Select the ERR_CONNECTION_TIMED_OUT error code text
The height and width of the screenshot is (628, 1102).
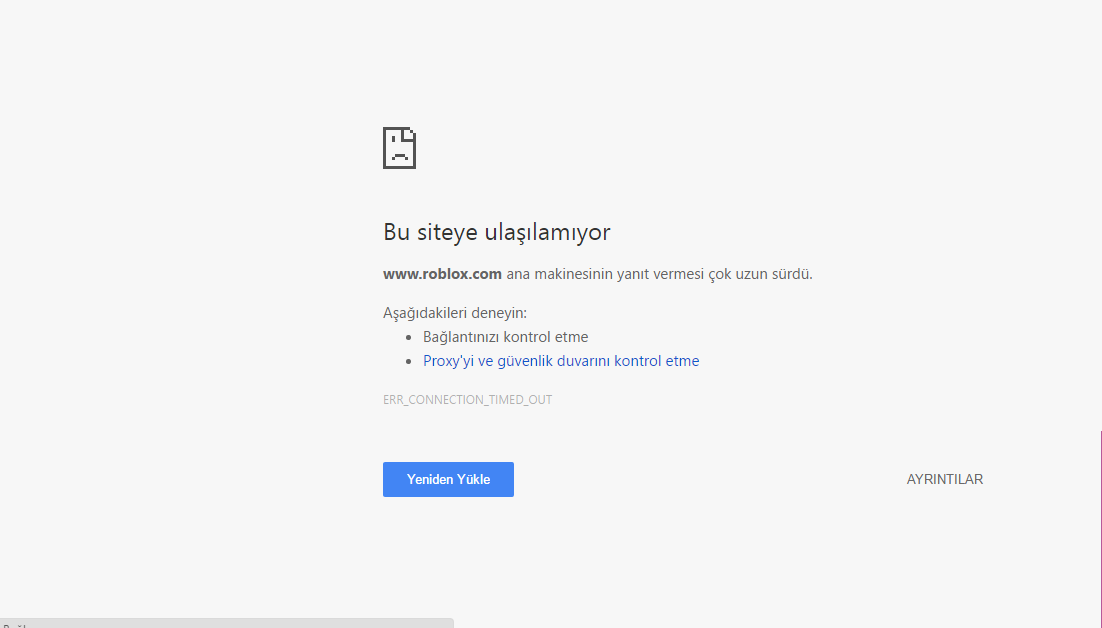click(467, 400)
